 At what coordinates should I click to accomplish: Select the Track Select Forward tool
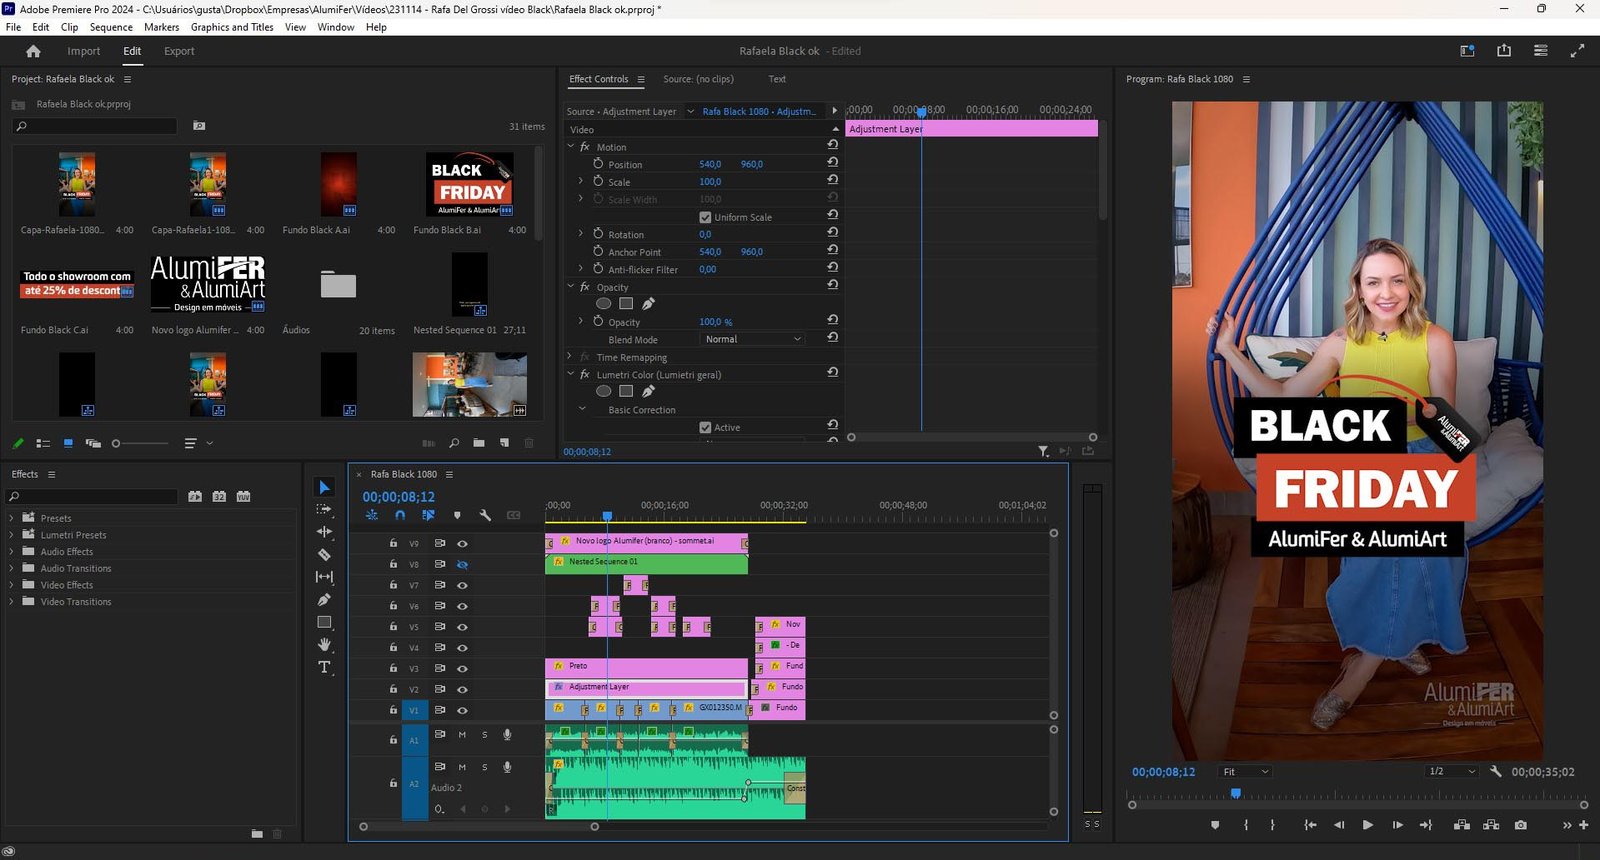coord(324,509)
